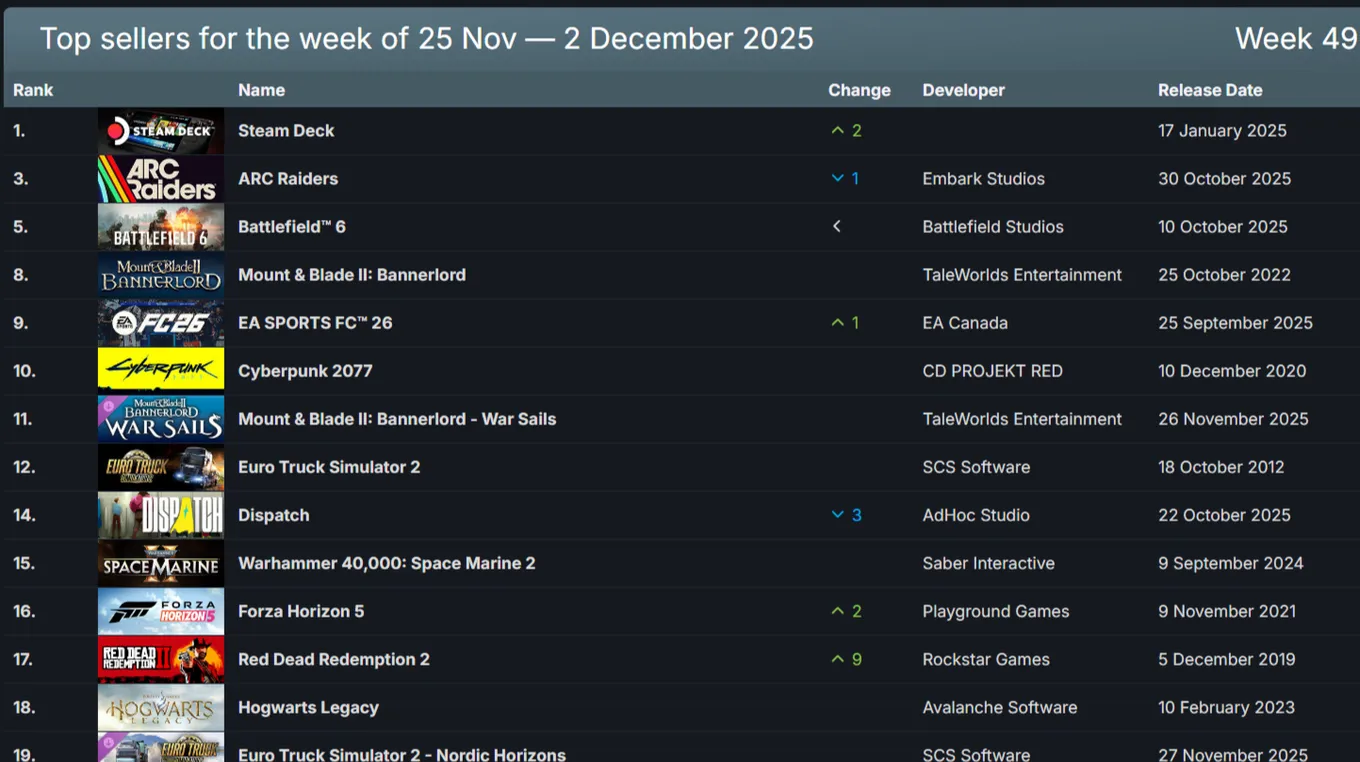The image size is (1360, 762).
Task: Open the Red Dead Redemption 2 name link
Action: pos(334,659)
